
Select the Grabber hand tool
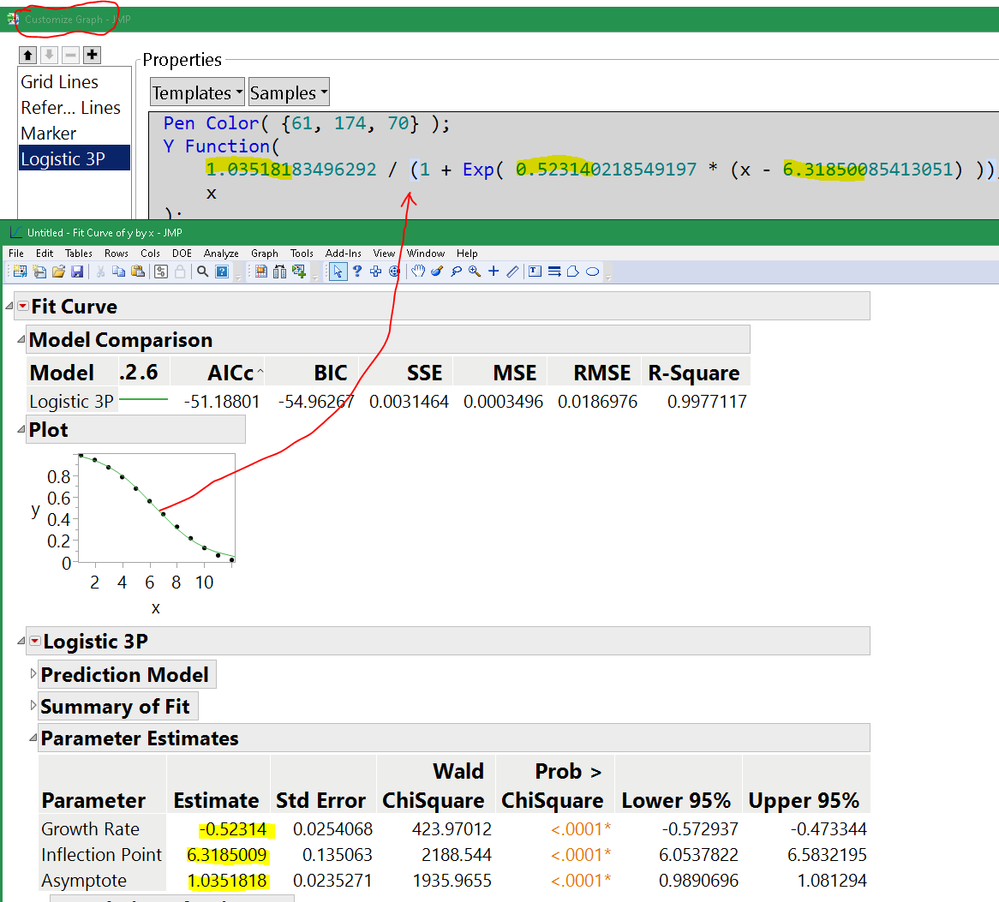(x=418, y=271)
